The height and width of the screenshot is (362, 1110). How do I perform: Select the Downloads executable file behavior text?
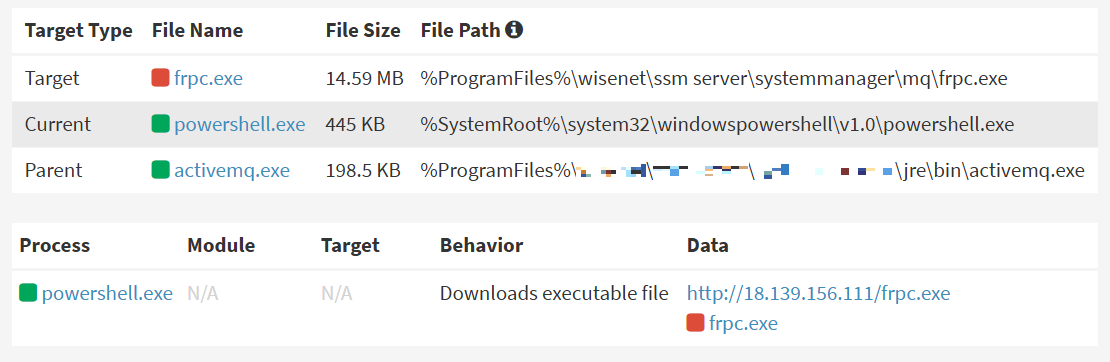pyautogui.click(x=554, y=293)
